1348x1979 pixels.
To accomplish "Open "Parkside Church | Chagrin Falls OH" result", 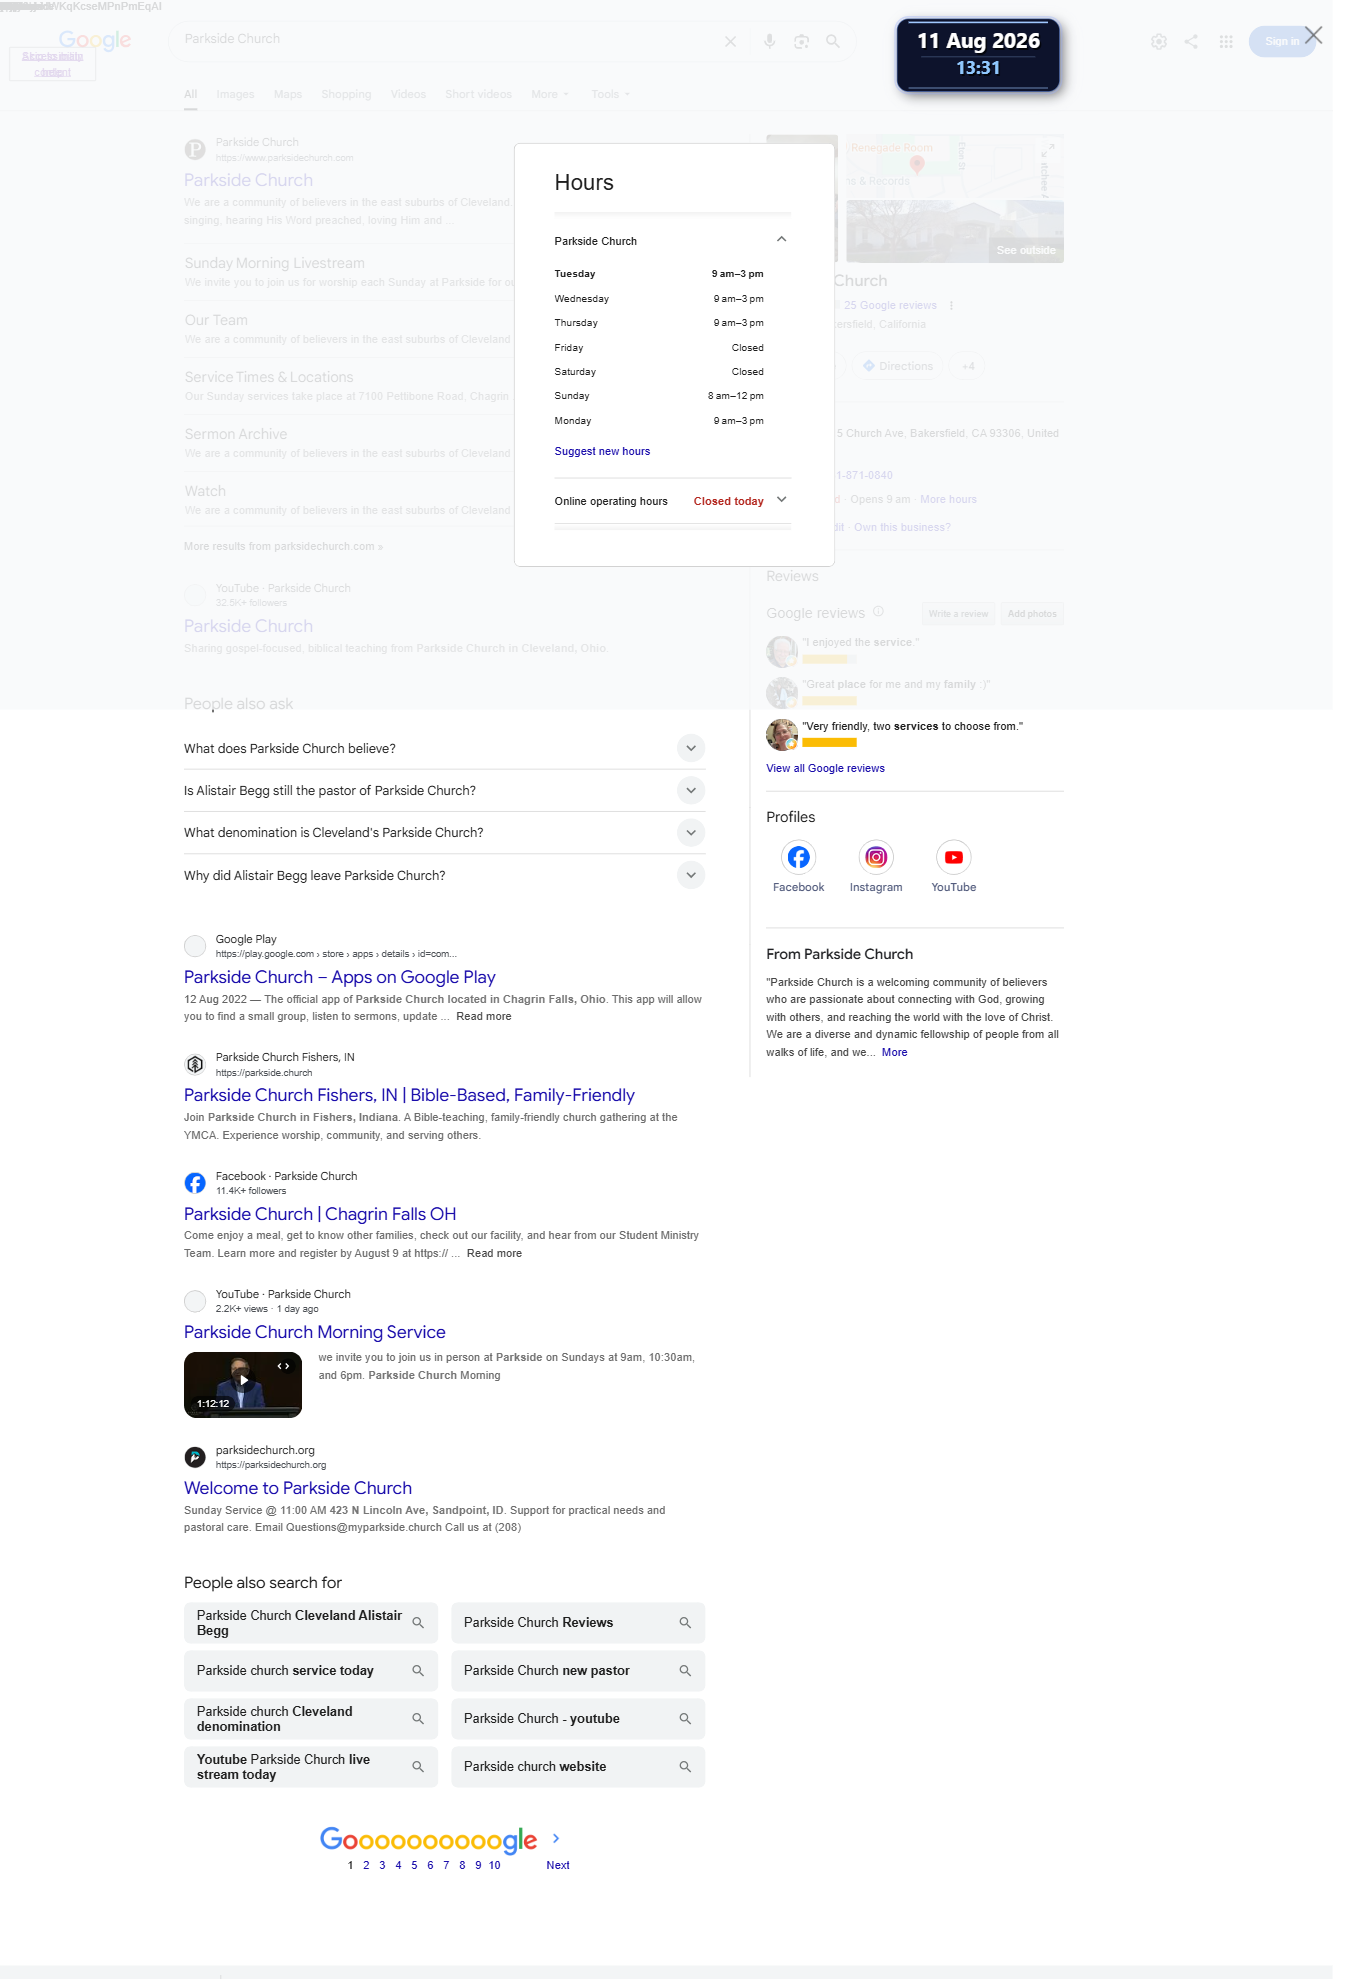I will coord(320,1214).
